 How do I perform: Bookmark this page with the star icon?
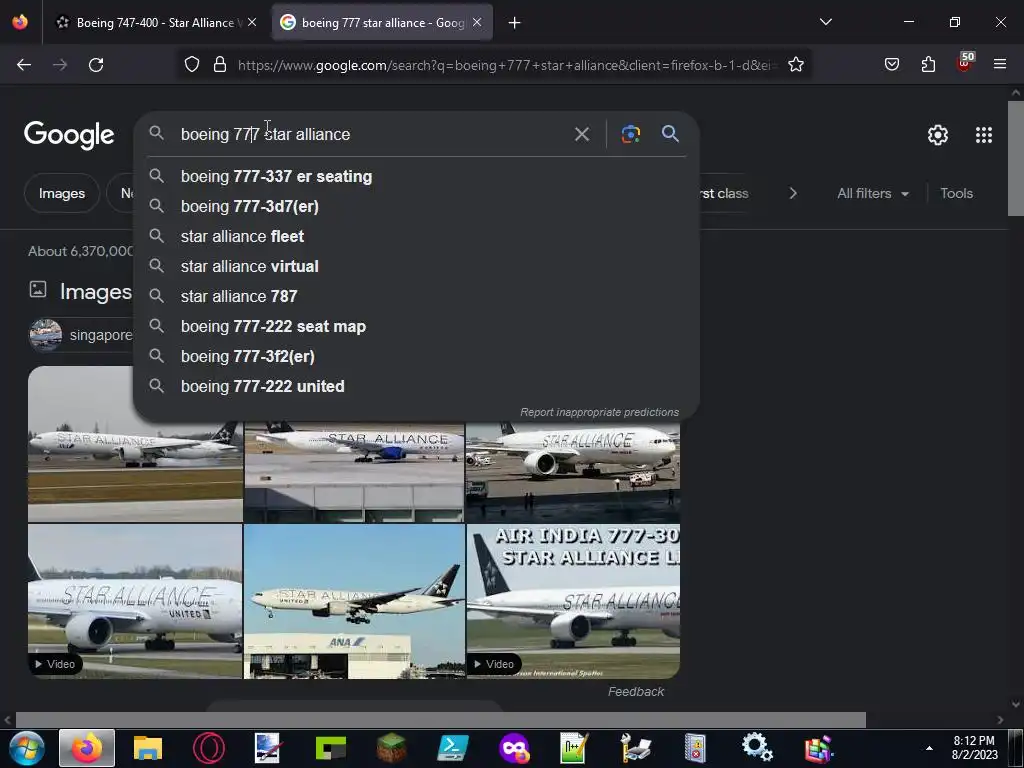coord(795,65)
